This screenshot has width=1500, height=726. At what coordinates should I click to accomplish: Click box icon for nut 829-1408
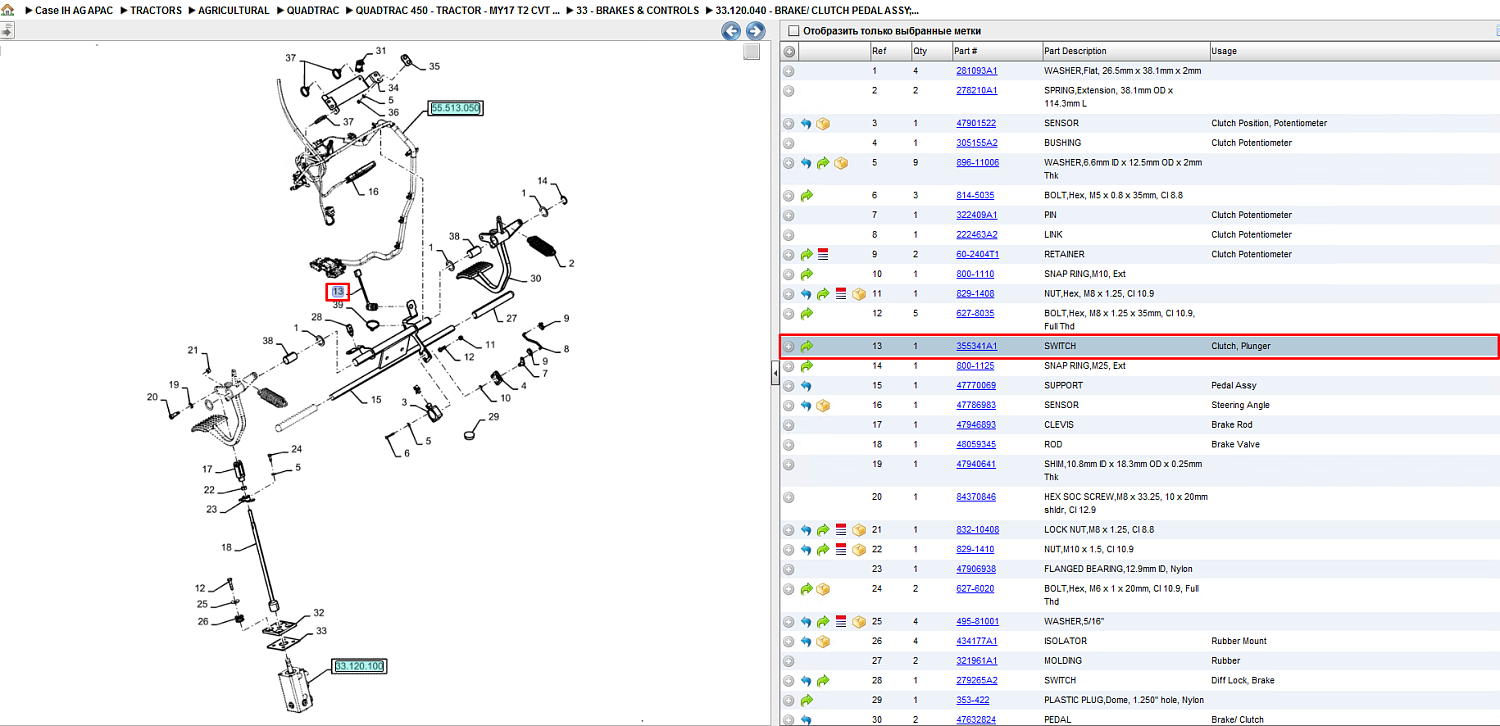coord(858,294)
